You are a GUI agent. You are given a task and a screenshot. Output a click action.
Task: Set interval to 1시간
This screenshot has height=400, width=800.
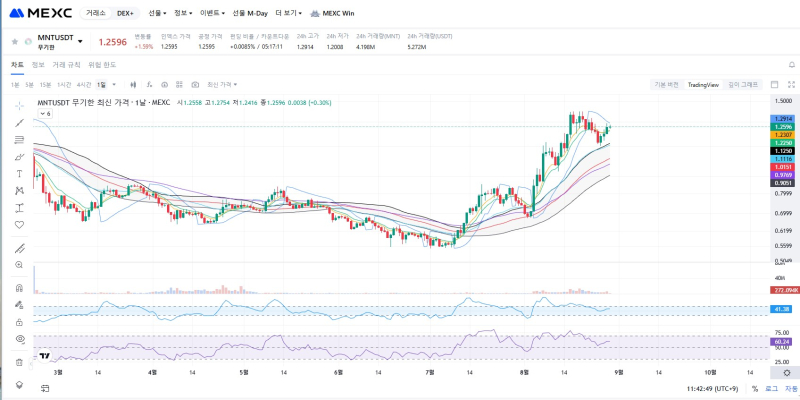[64, 85]
